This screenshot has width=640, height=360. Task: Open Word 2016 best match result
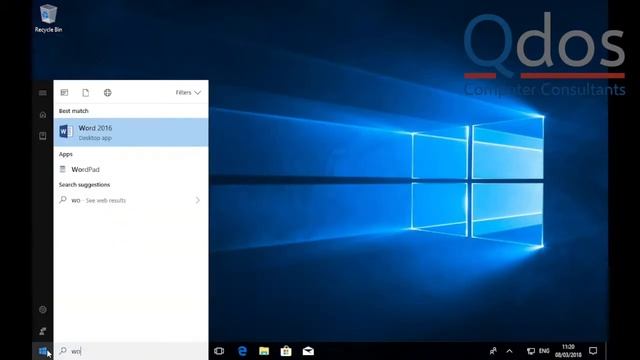coord(131,132)
